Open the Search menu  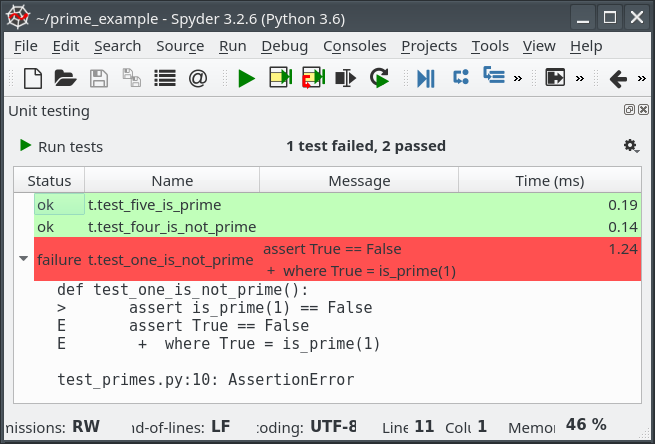click(x=117, y=46)
